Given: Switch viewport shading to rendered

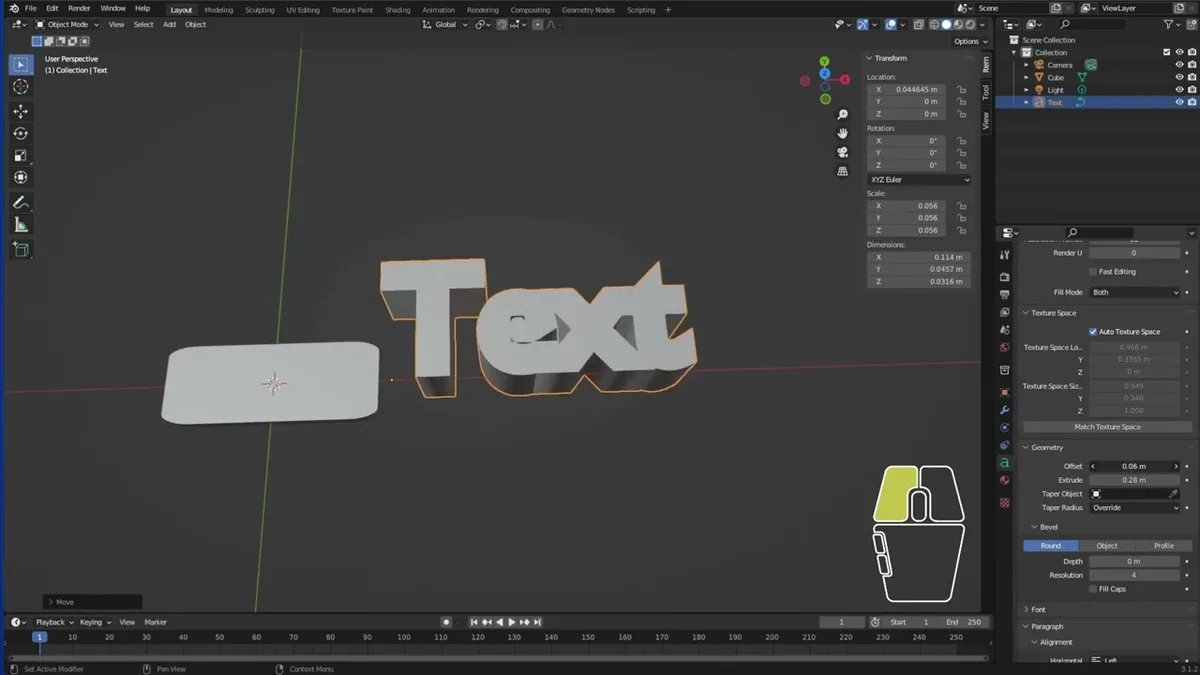Looking at the screenshot, I should (x=969, y=24).
